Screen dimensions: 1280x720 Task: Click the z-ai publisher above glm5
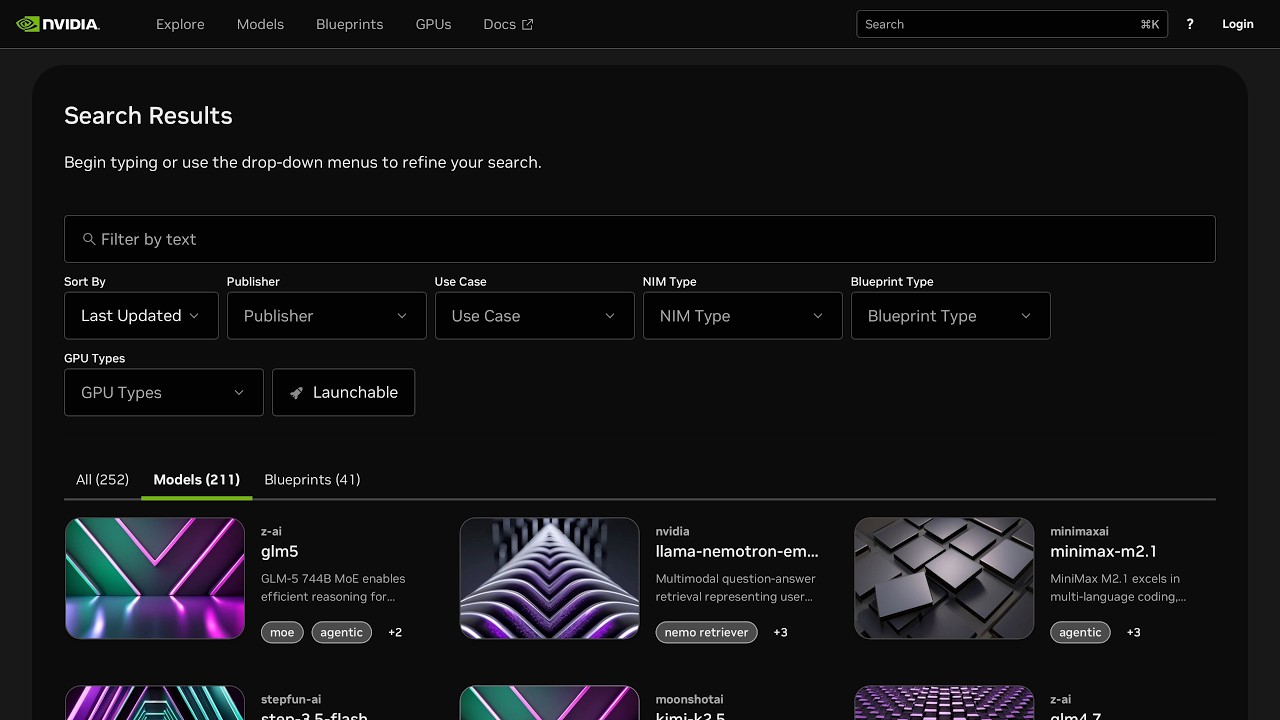271,532
